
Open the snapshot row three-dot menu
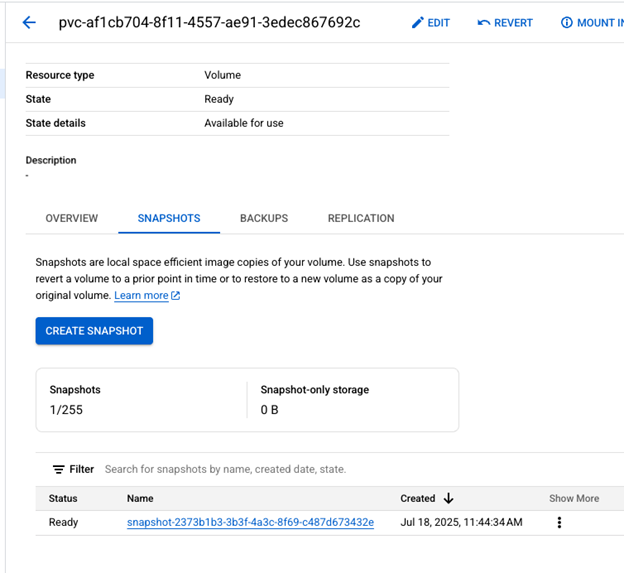(x=559, y=522)
